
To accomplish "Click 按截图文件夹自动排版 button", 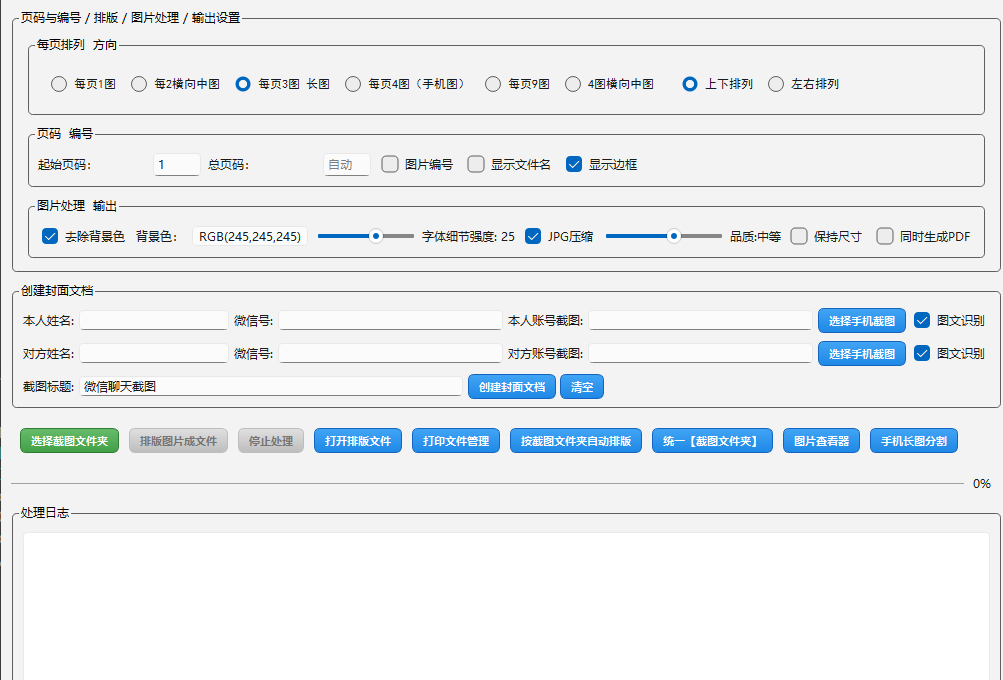I will (x=576, y=441).
